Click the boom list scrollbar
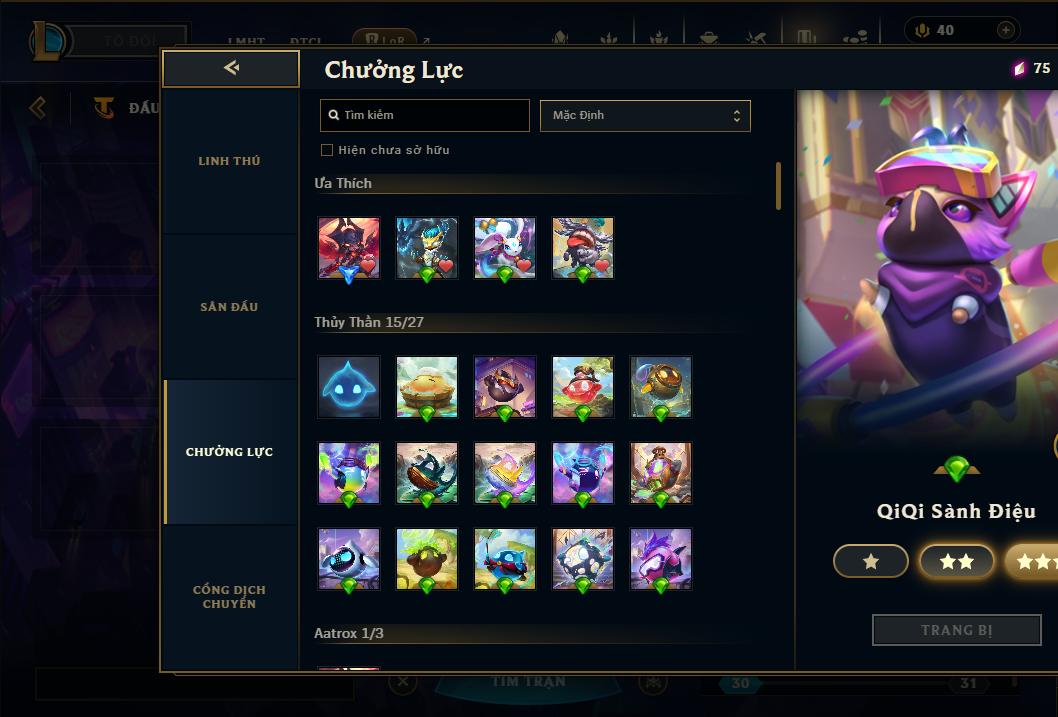Image resolution: width=1058 pixels, height=717 pixels. pos(779,185)
